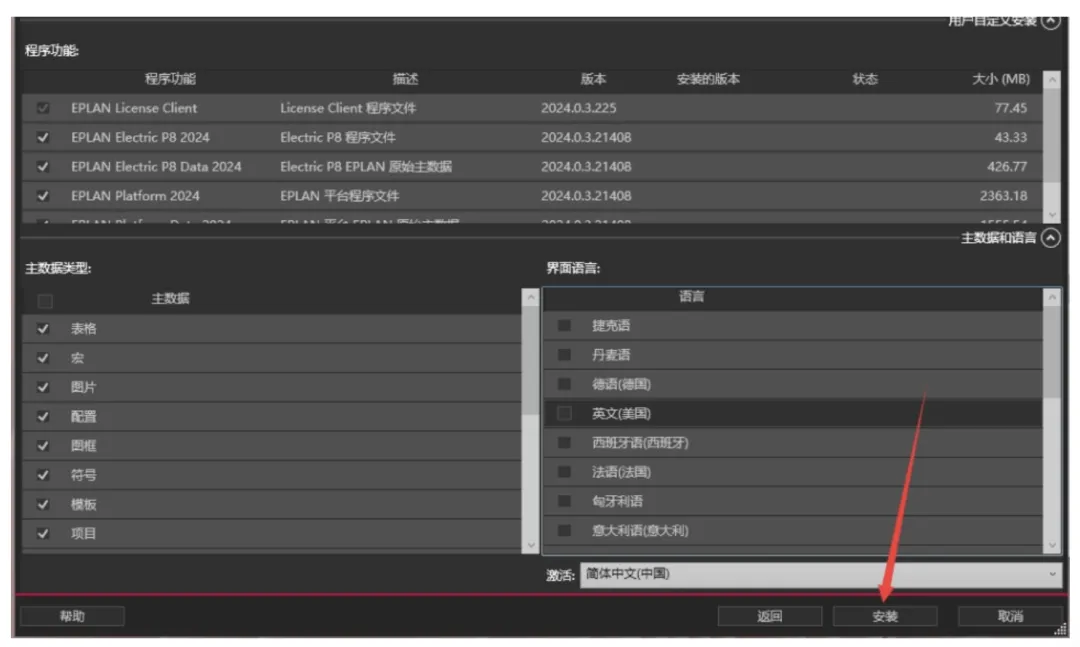The image size is (1080, 647).
Task: Click 'Electric P8 EPLAN 原始主数据' description
Action: pos(366,167)
